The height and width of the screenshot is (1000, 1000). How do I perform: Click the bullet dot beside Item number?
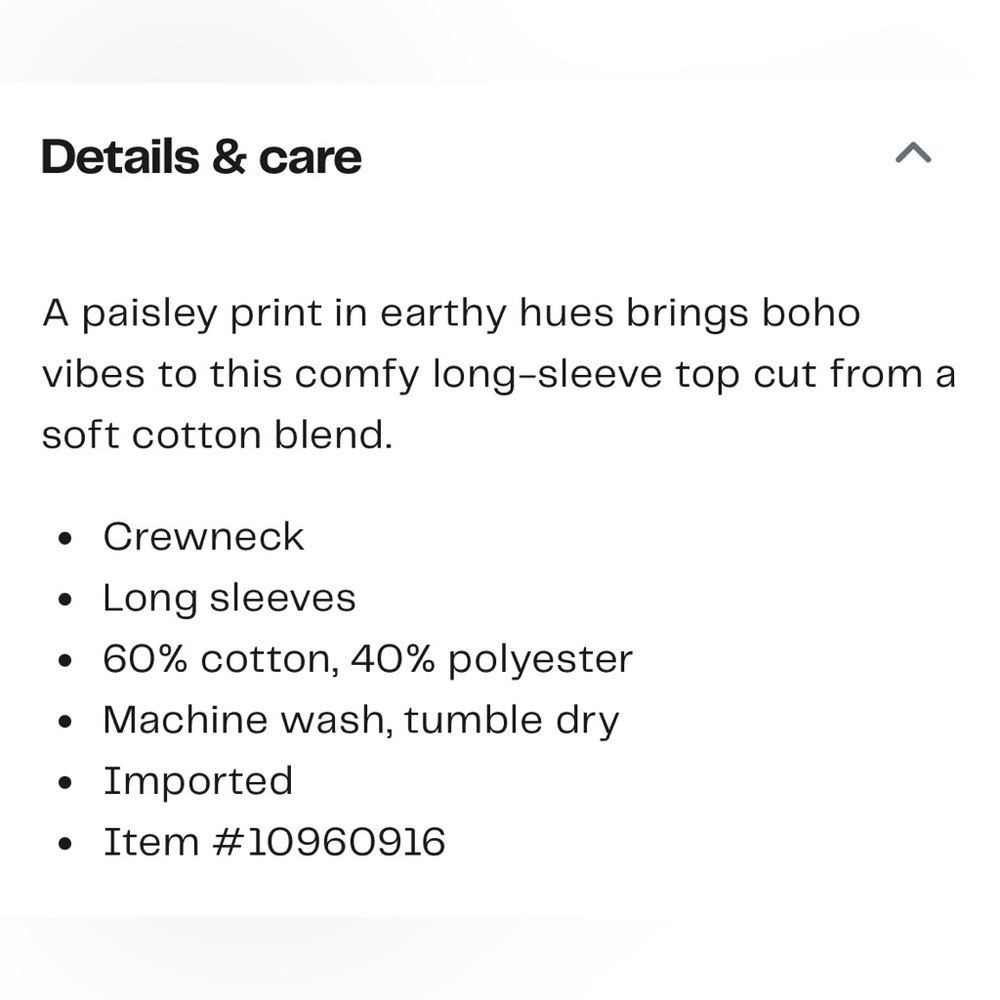(x=64, y=844)
